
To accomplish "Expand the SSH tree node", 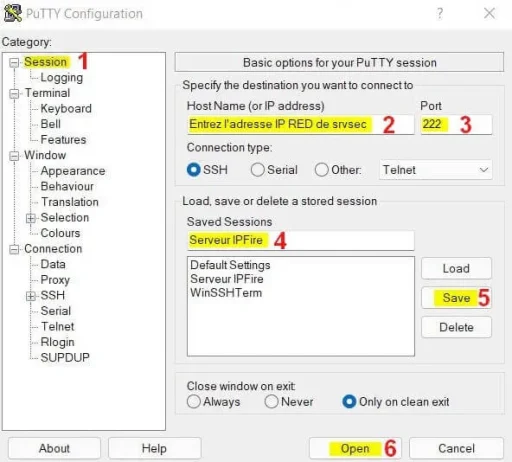I will pyautogui.click(x=31, y=296).
